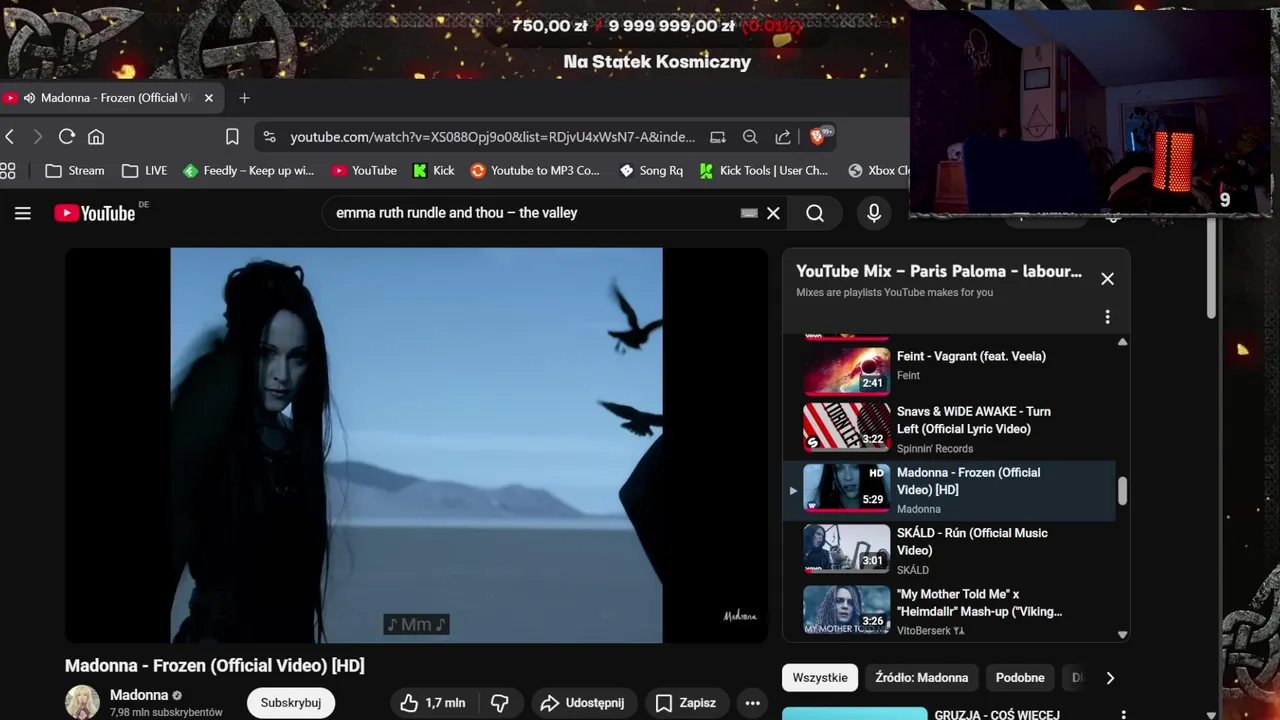
Task: Open the Kick Tools bookmark
Action: click(x=764, y=171)
